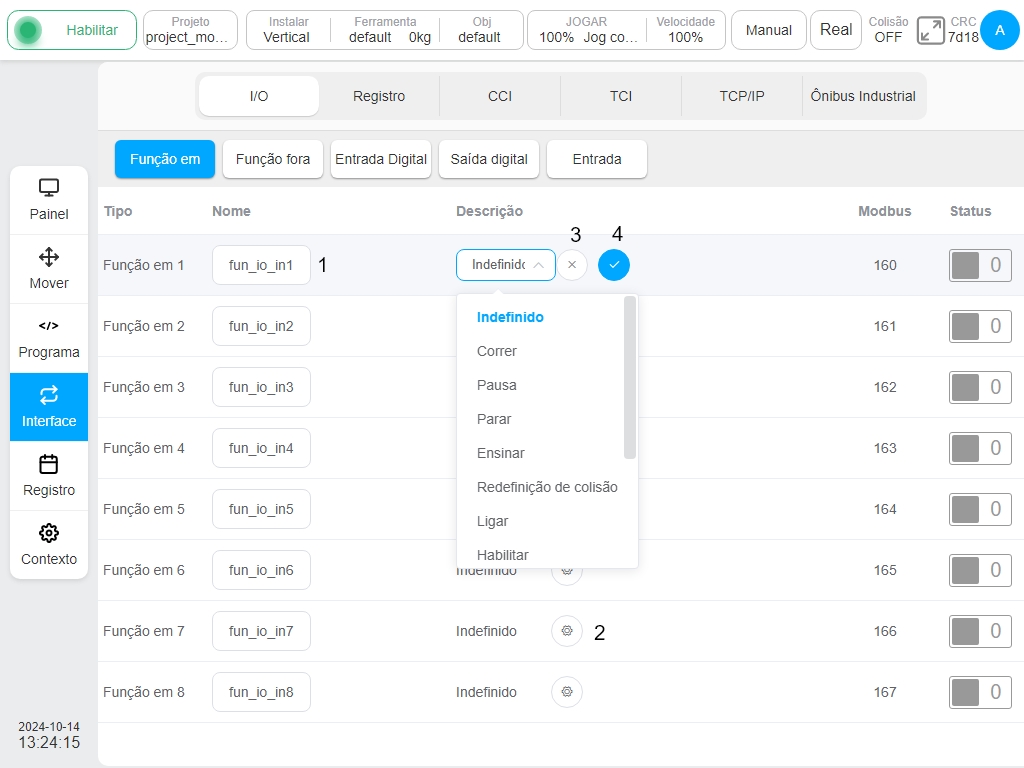Click the gear icon for Função em 6
1024x768 pixels.
click(567, 570)
